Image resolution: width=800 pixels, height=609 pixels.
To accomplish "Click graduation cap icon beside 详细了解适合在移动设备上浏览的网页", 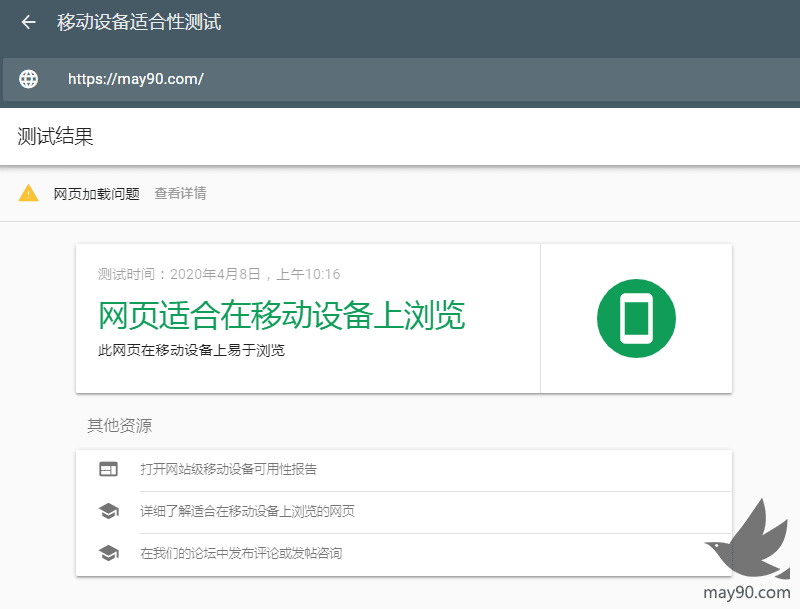I will [109, 511].
